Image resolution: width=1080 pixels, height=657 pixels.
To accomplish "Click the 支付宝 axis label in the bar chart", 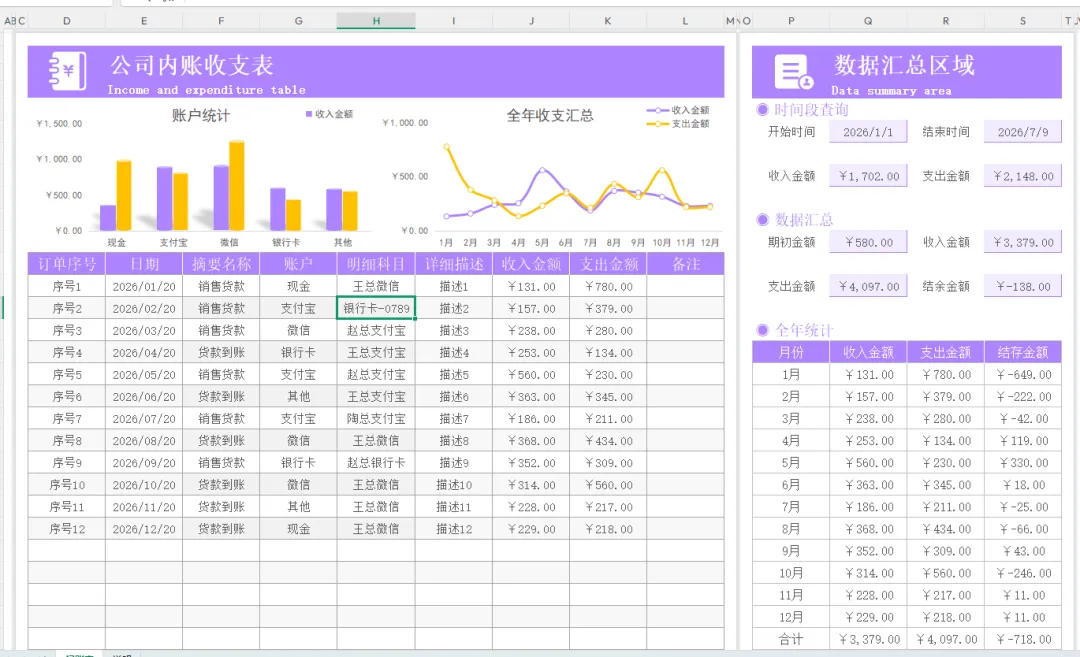I will coord(173,242).
